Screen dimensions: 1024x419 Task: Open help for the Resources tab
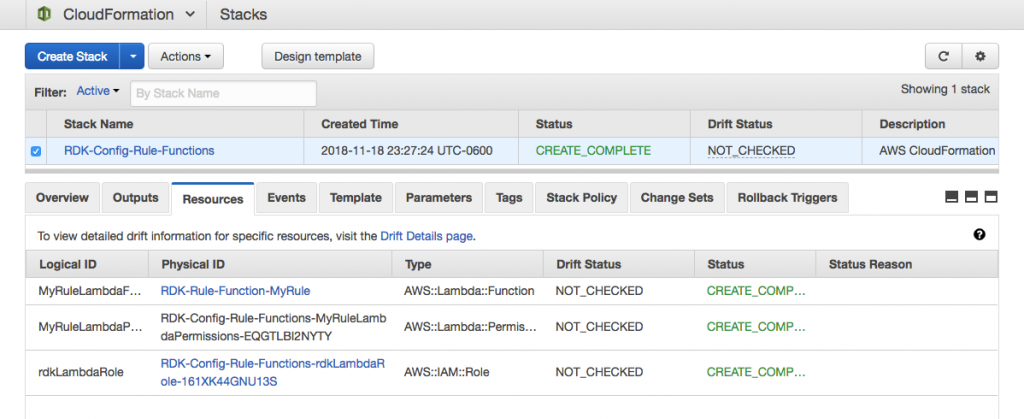click(979, 235)
